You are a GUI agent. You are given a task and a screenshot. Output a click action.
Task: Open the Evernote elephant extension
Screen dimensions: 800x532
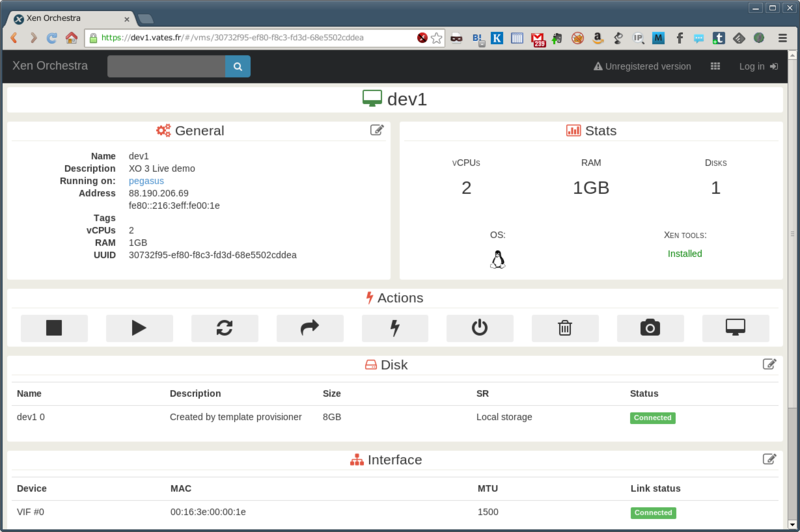click(557, 38)
